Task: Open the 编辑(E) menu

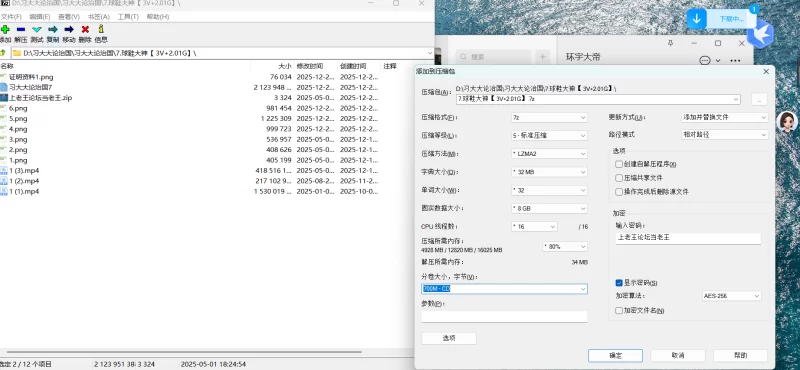Action: point(39,17)
